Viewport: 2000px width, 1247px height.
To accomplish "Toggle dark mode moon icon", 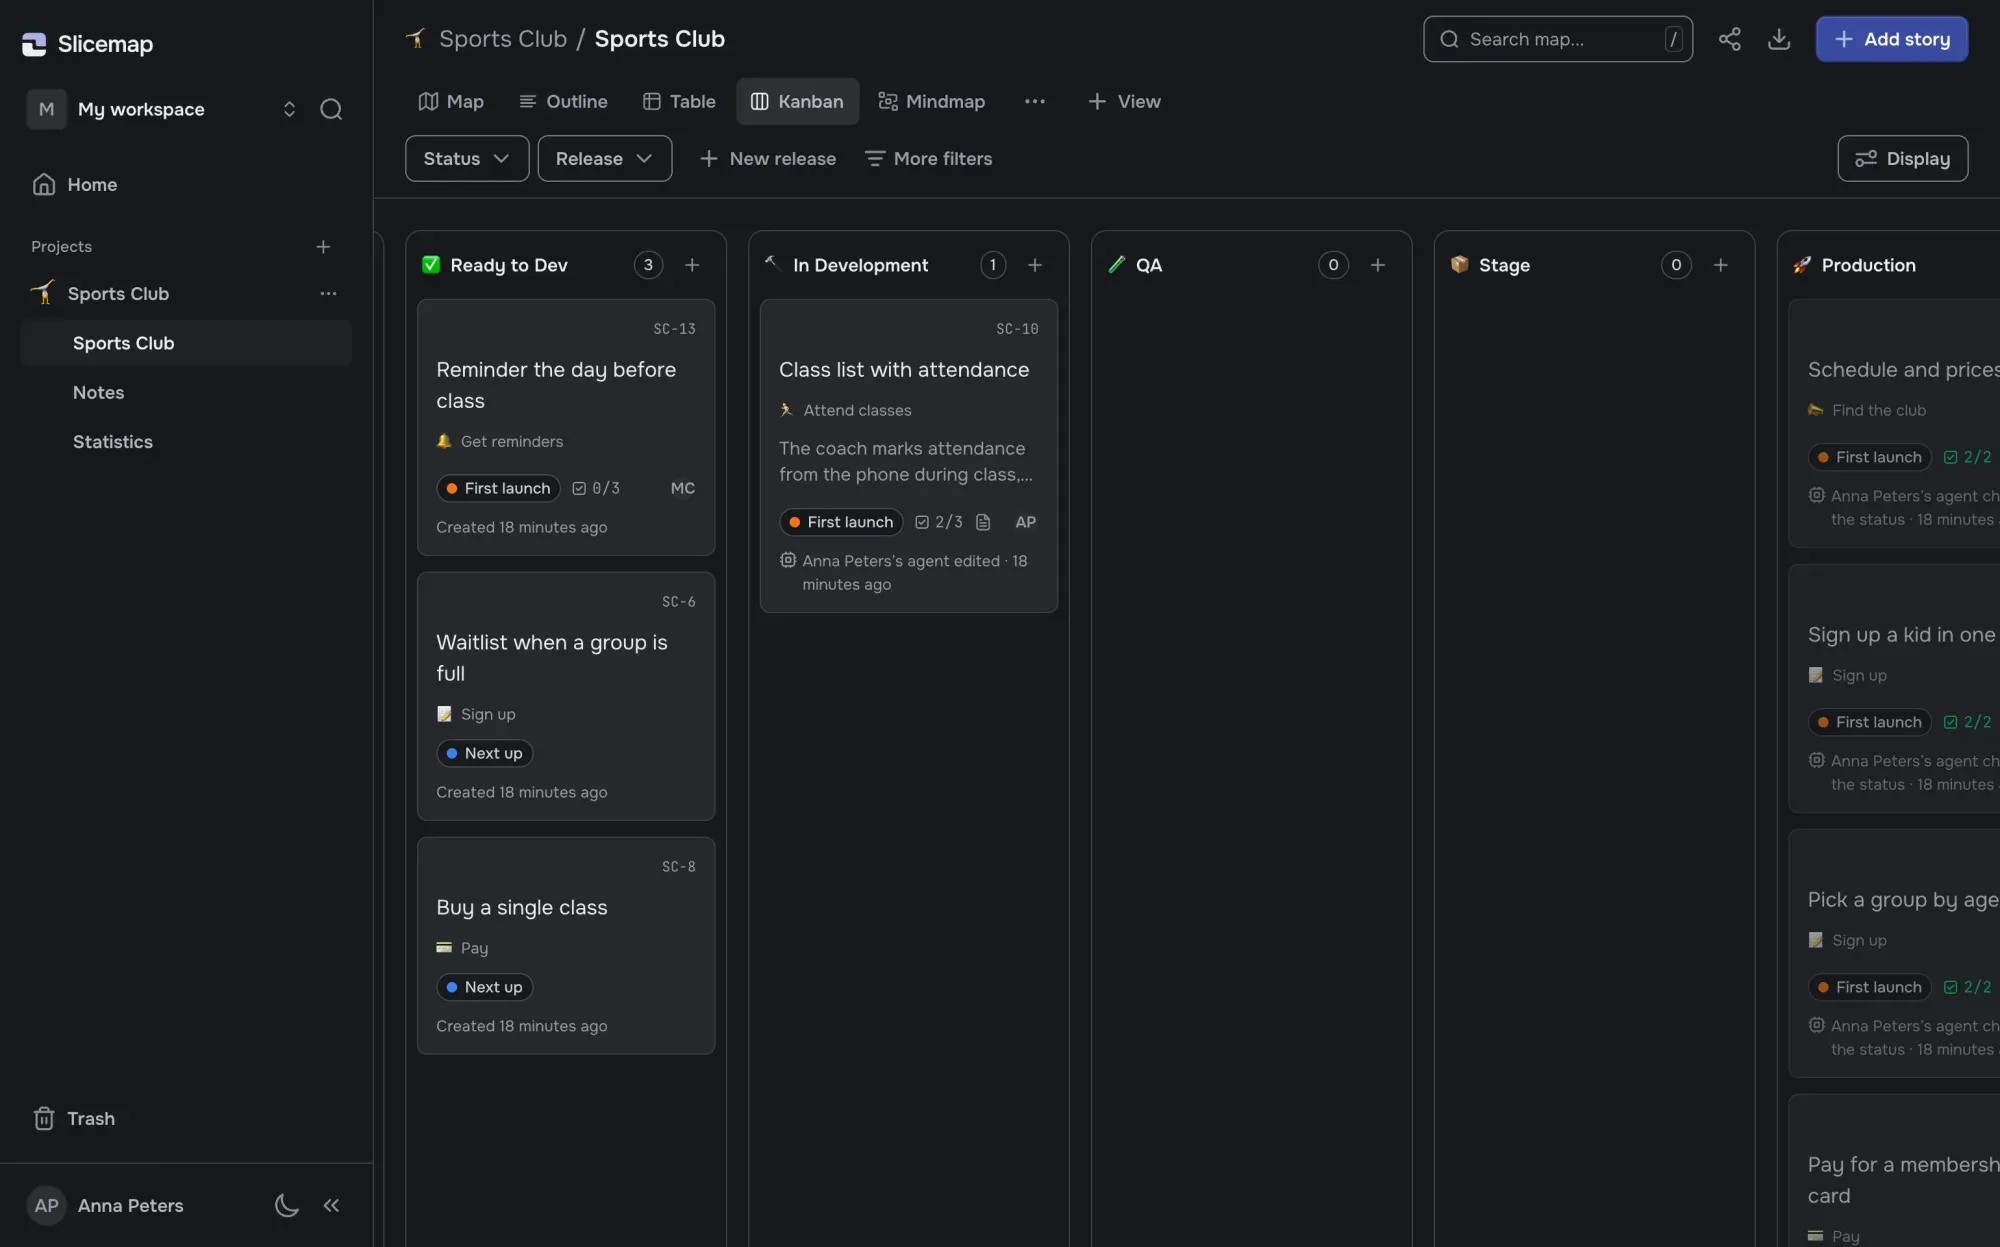I will 286,1205.
